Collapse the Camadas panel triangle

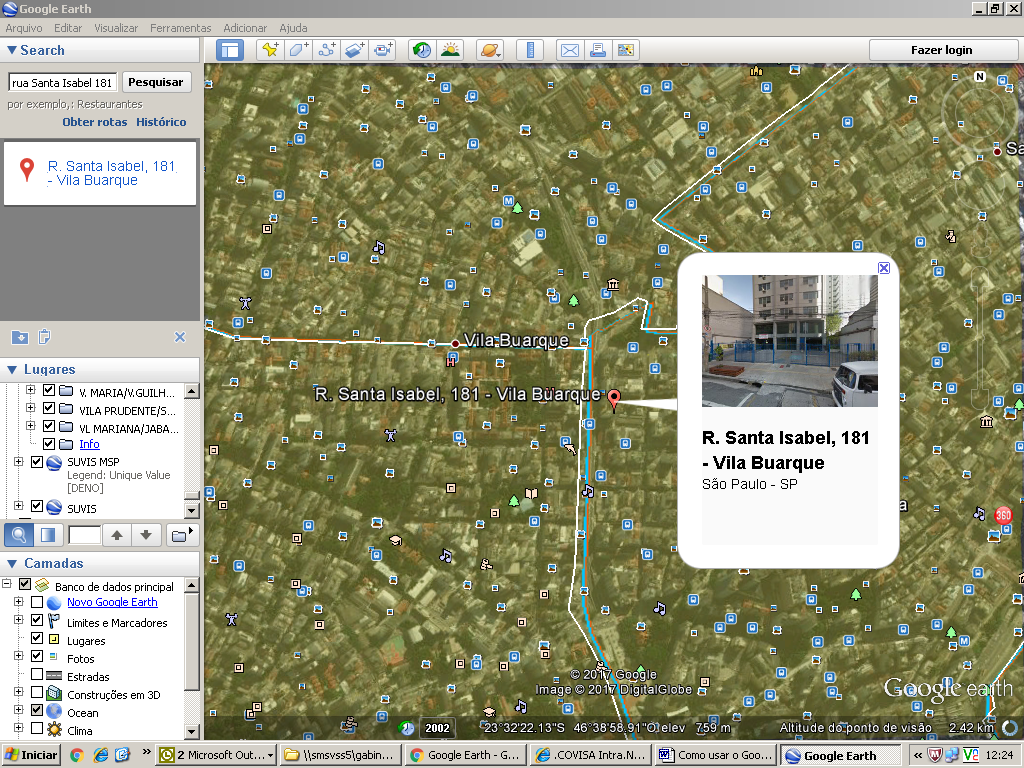[12, 564]
